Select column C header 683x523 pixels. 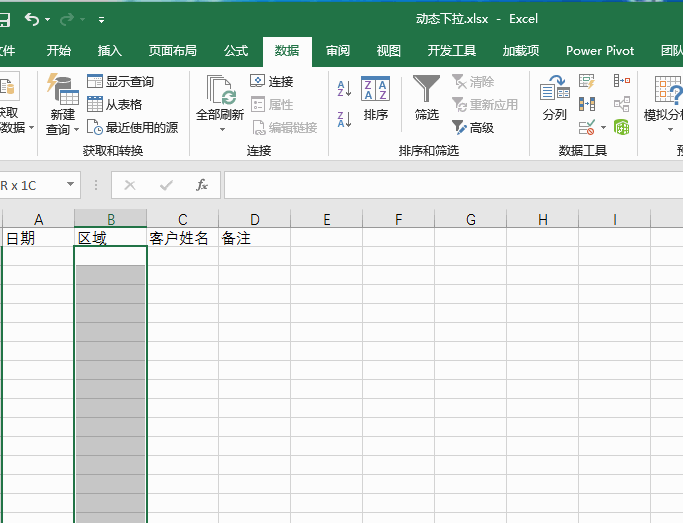(x=183, y=219)
